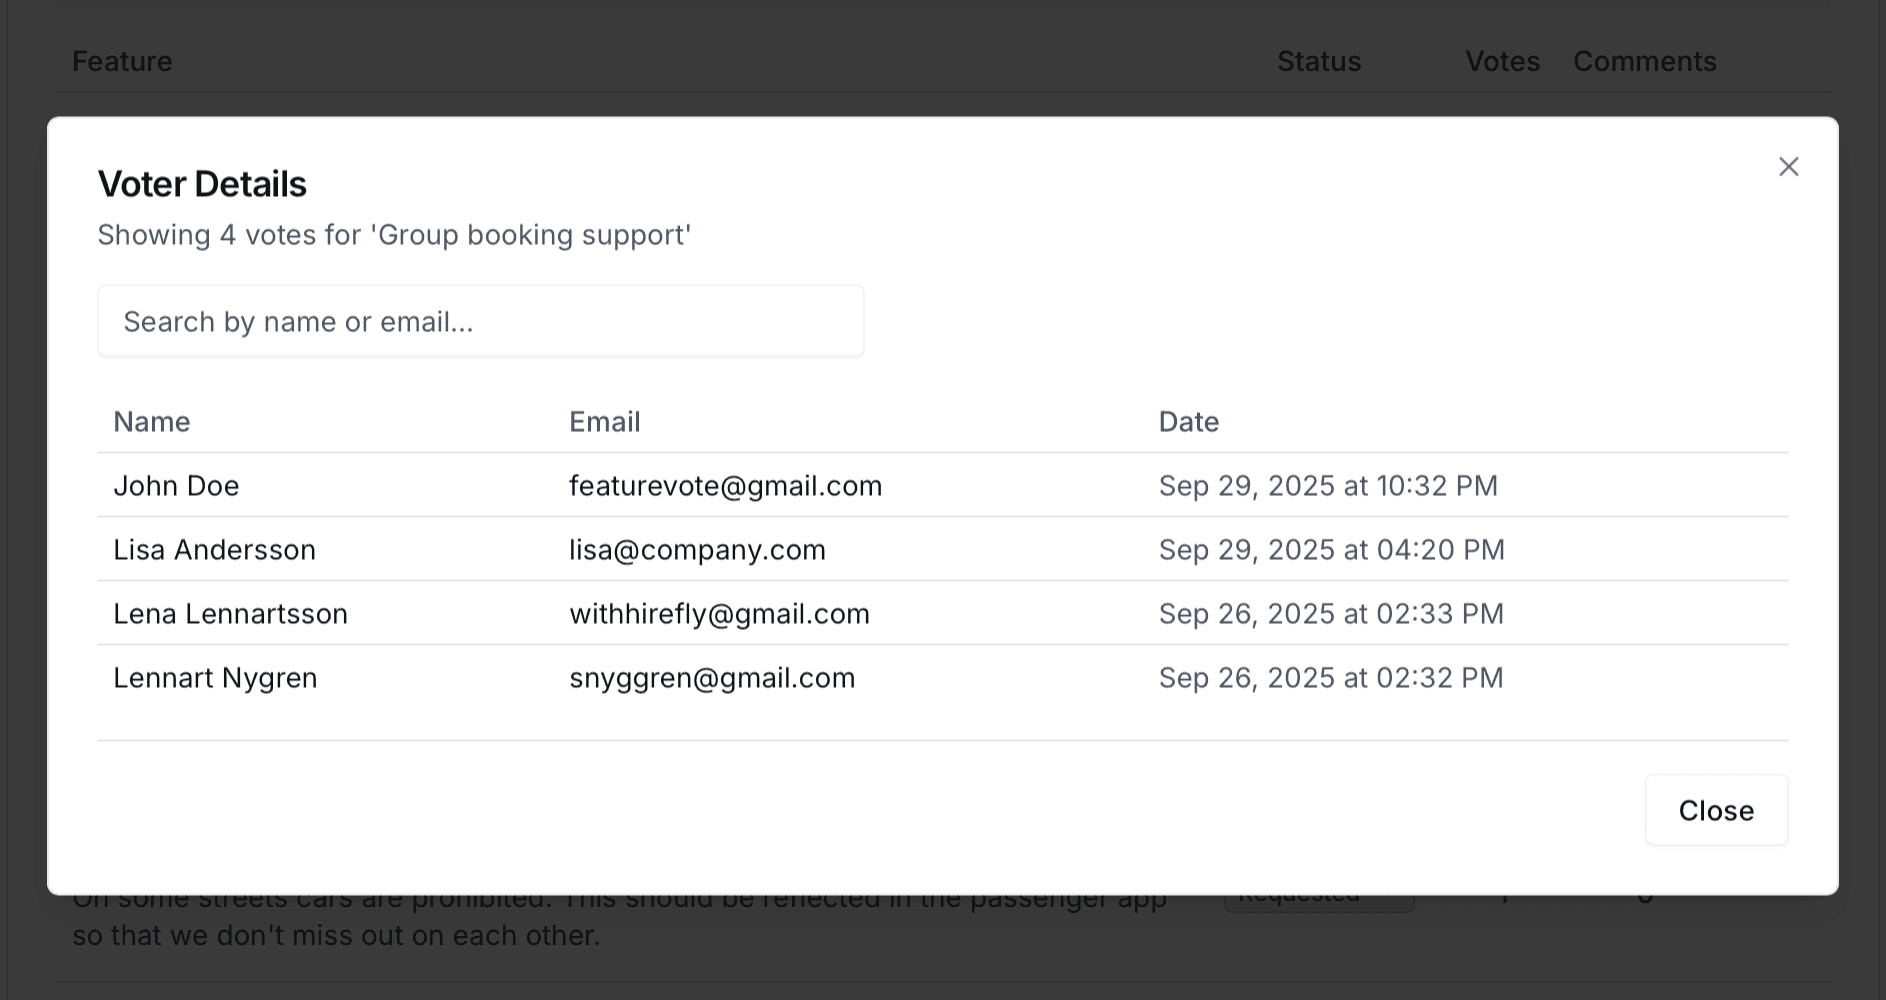Click the Votes column header in background table
The image size is (1886, 1000).
point(1502,61)
